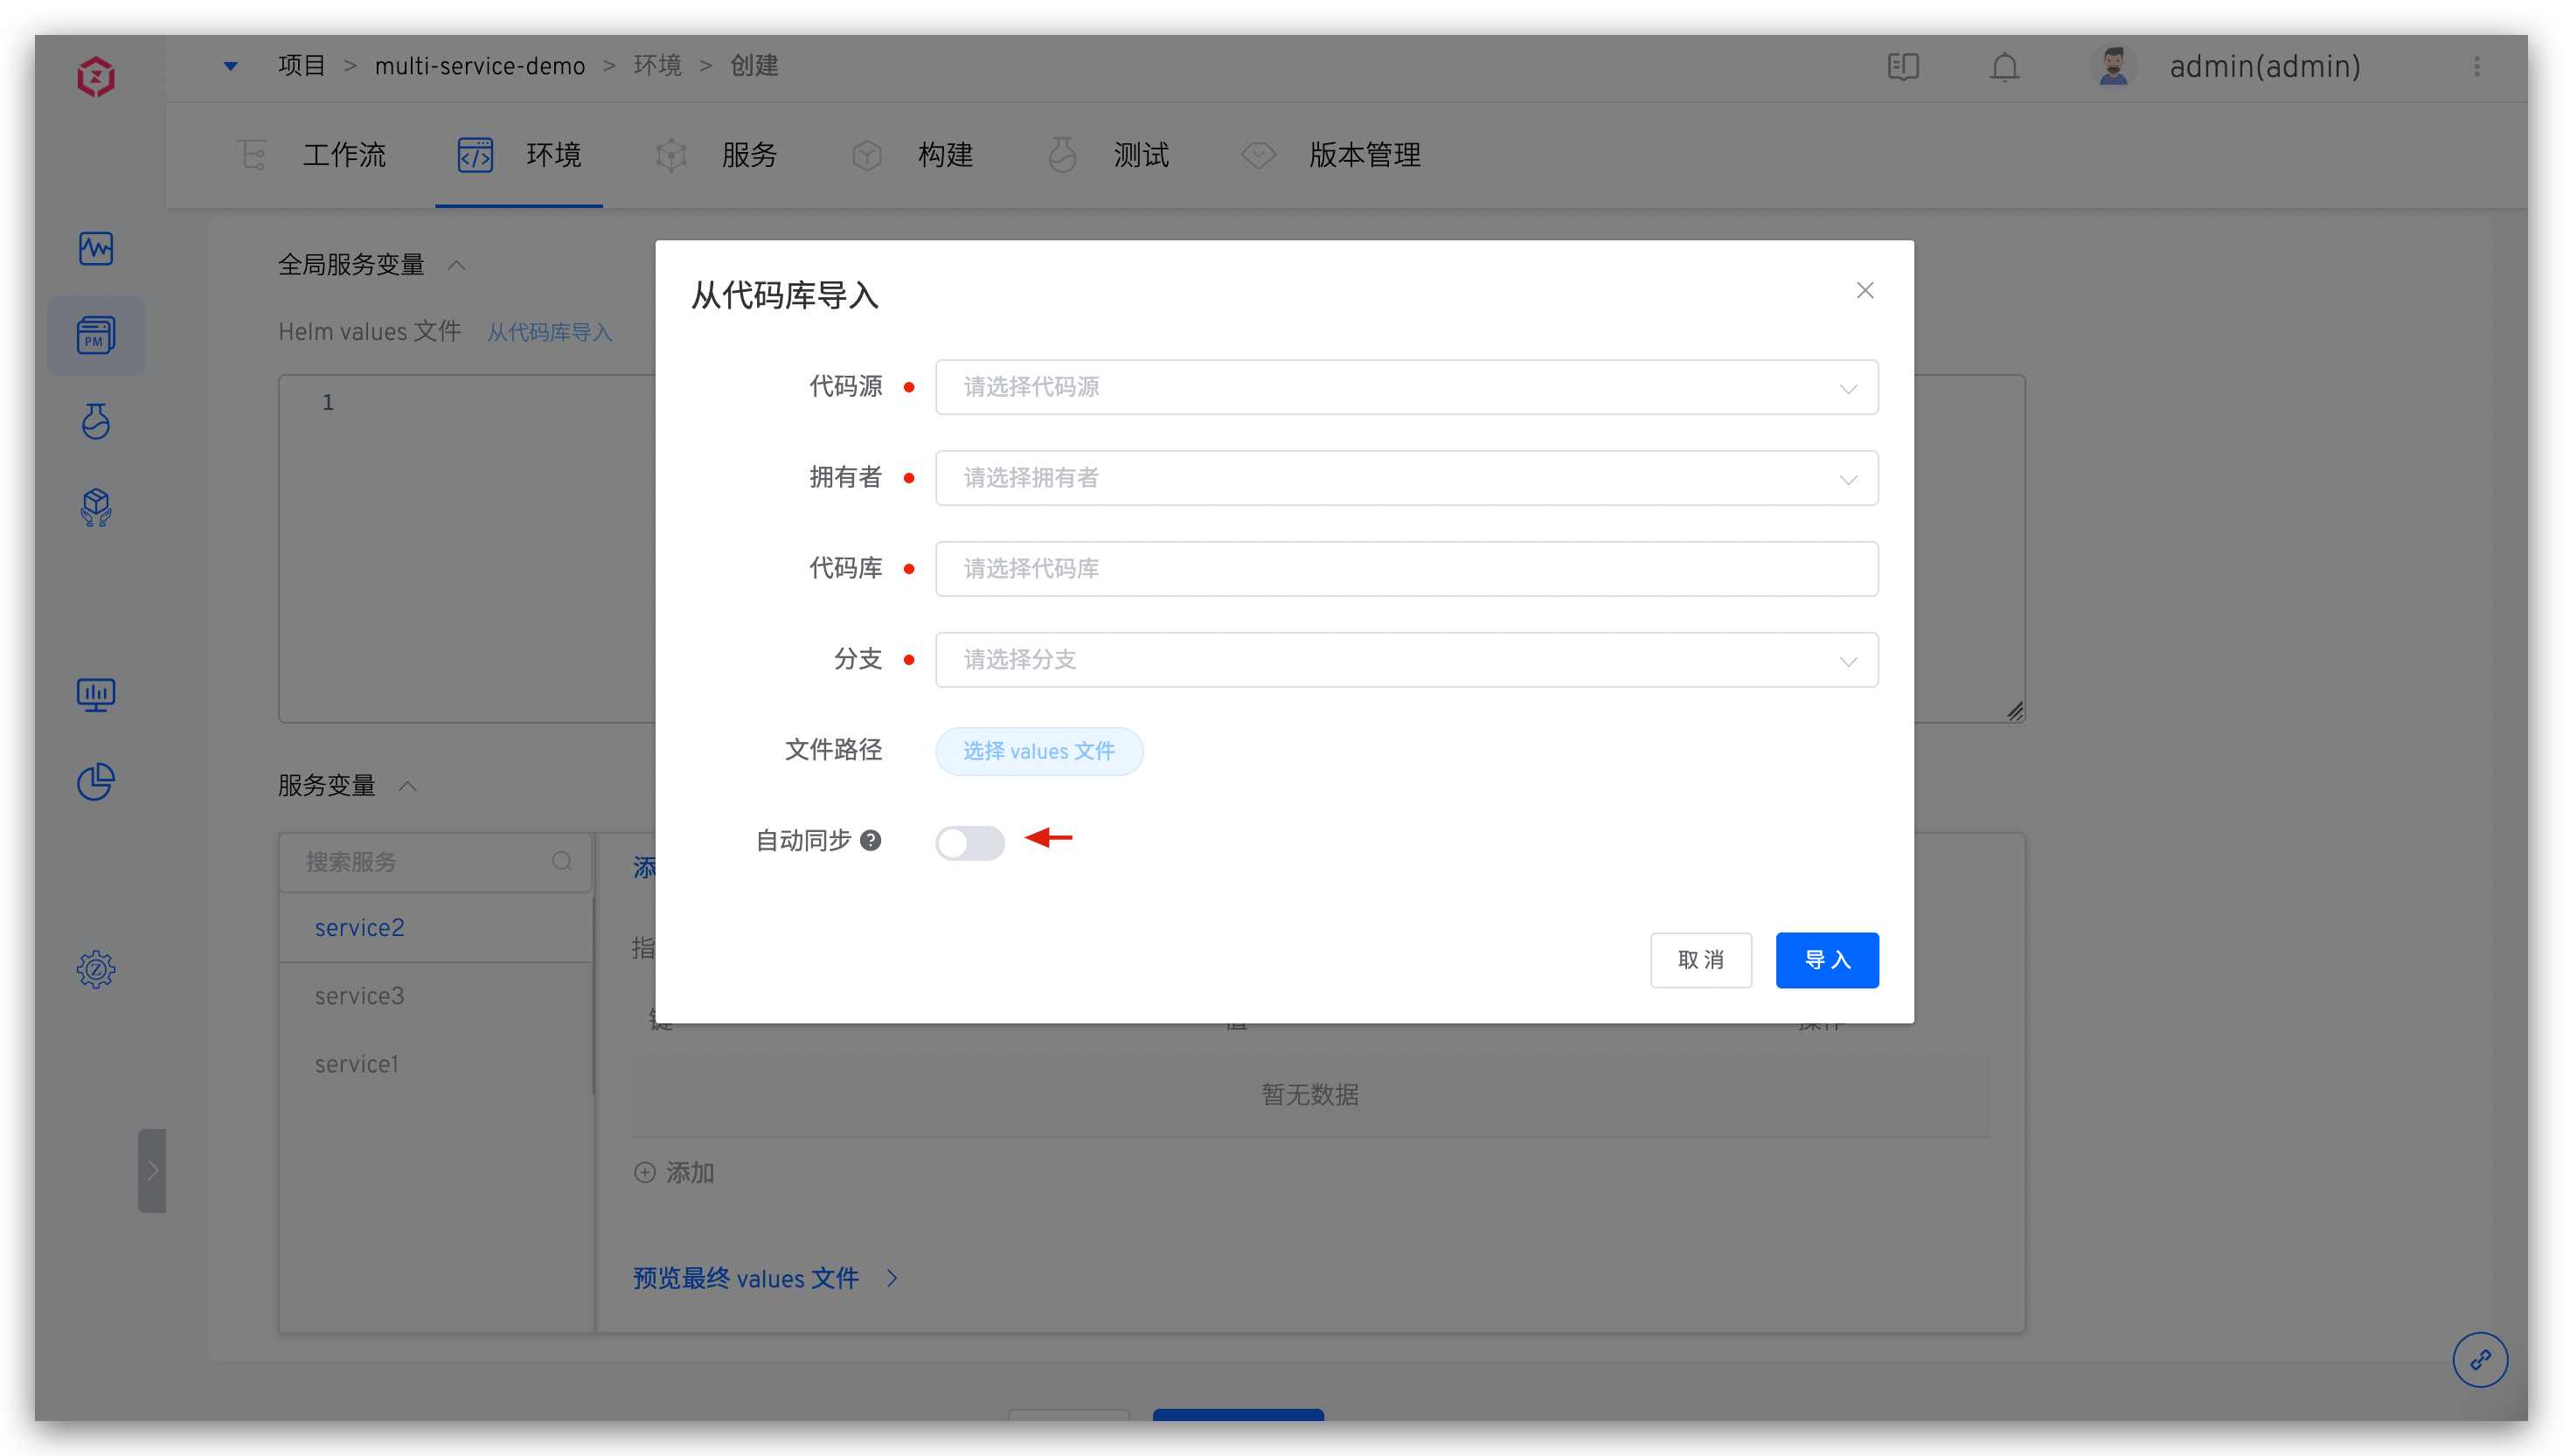
Task: Switch to the 构建 tab
Action: point(945,155)
